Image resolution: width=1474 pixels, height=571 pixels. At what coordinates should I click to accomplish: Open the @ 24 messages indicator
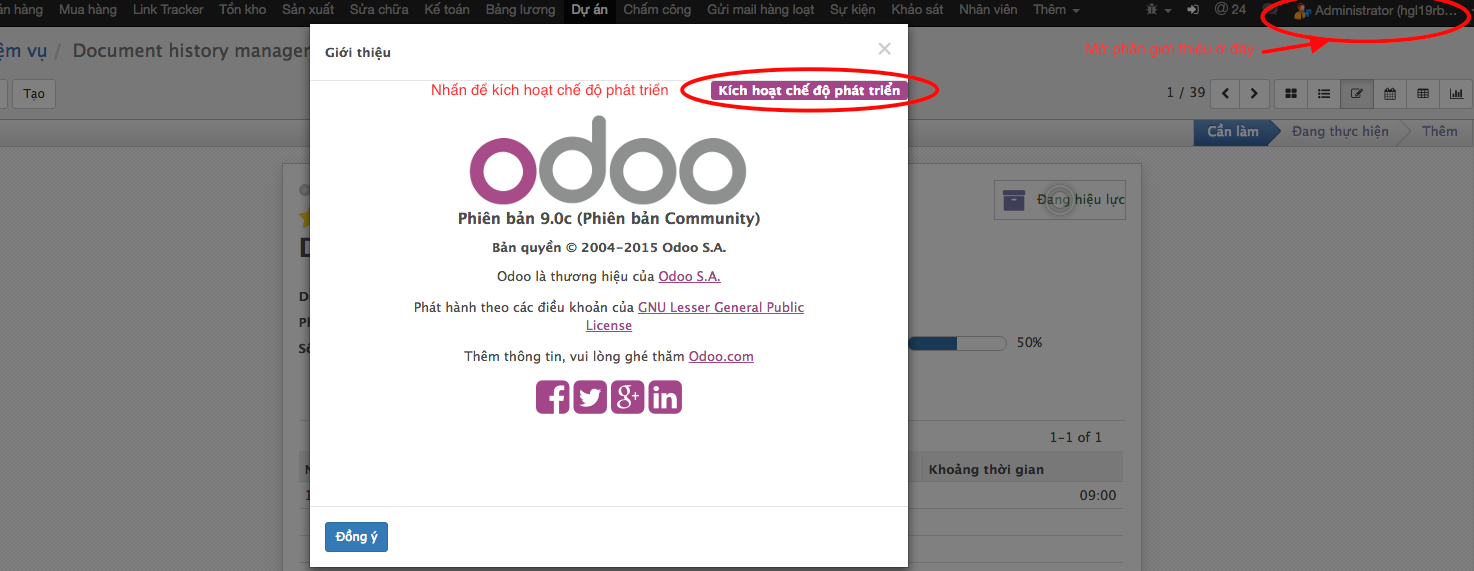click(1230, 10)
